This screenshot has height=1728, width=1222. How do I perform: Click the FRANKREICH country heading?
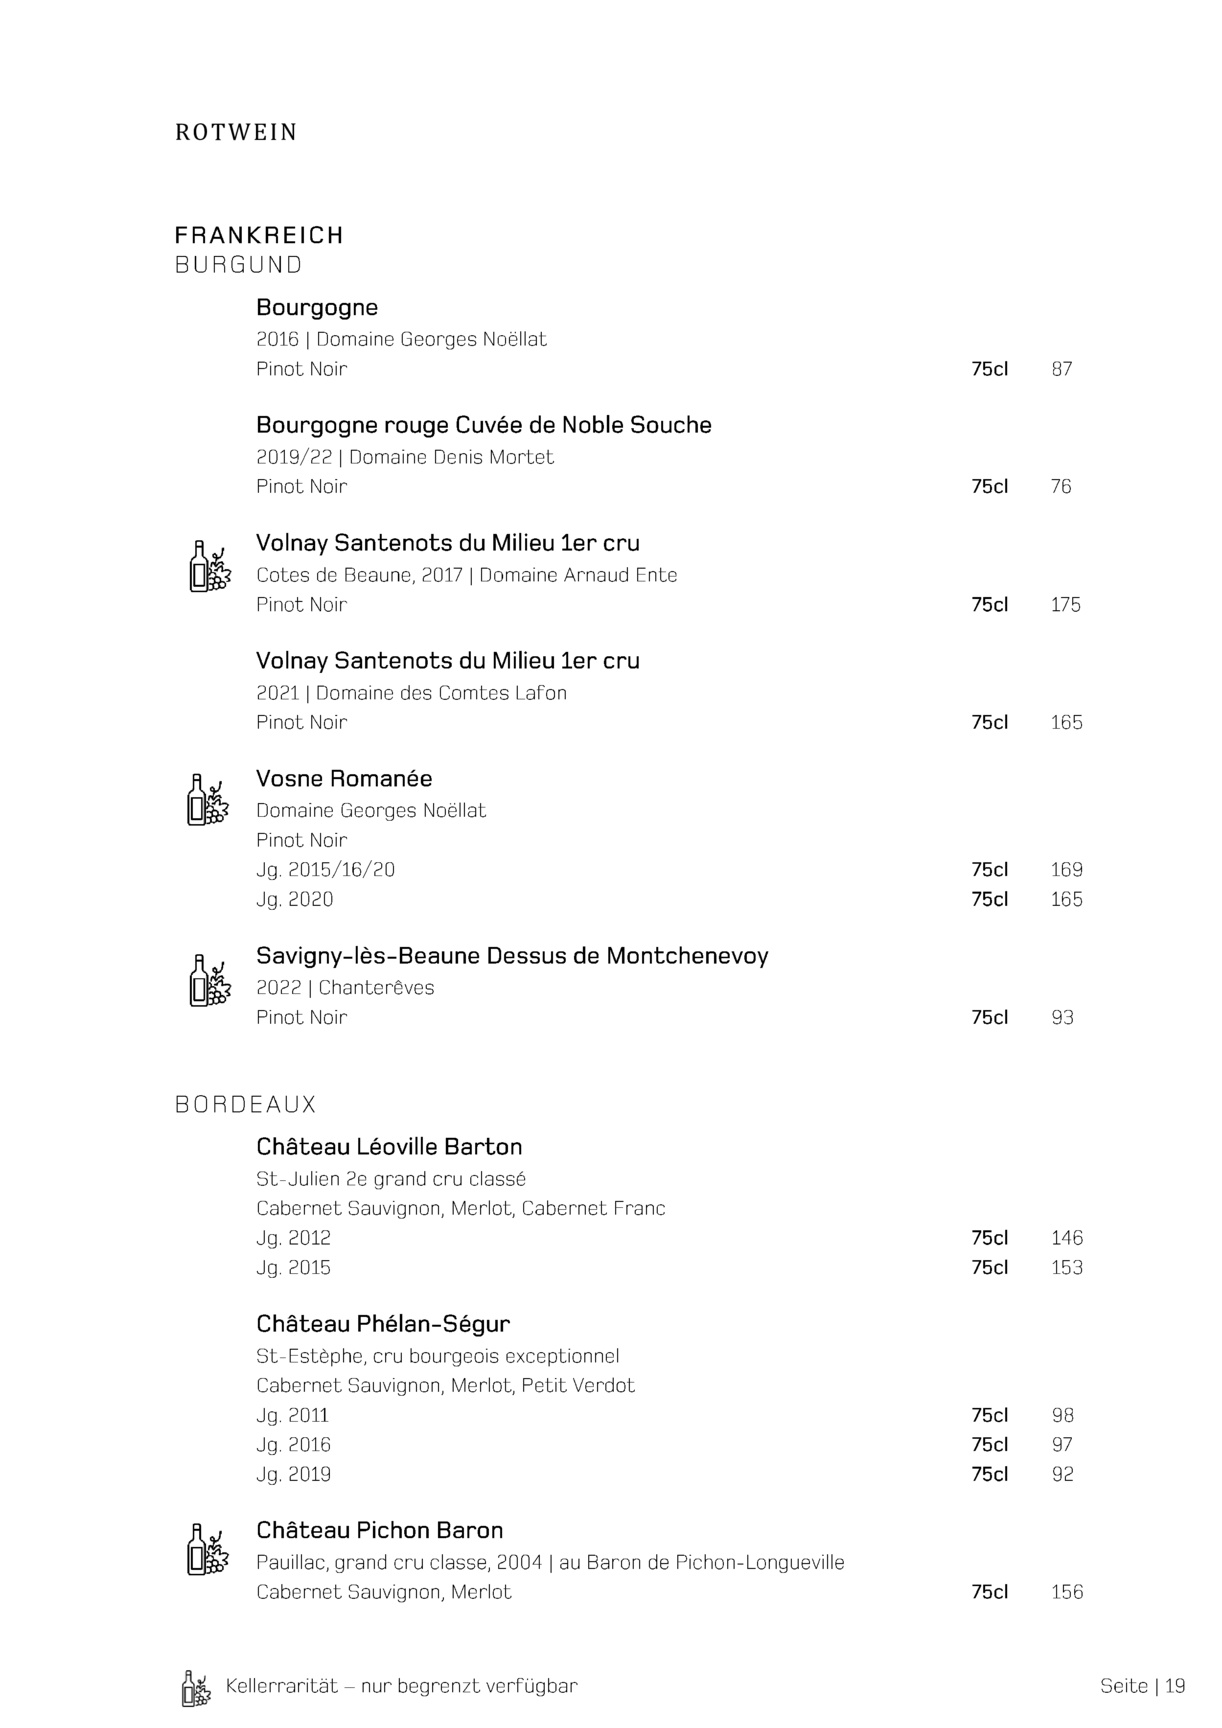(259, 235)
